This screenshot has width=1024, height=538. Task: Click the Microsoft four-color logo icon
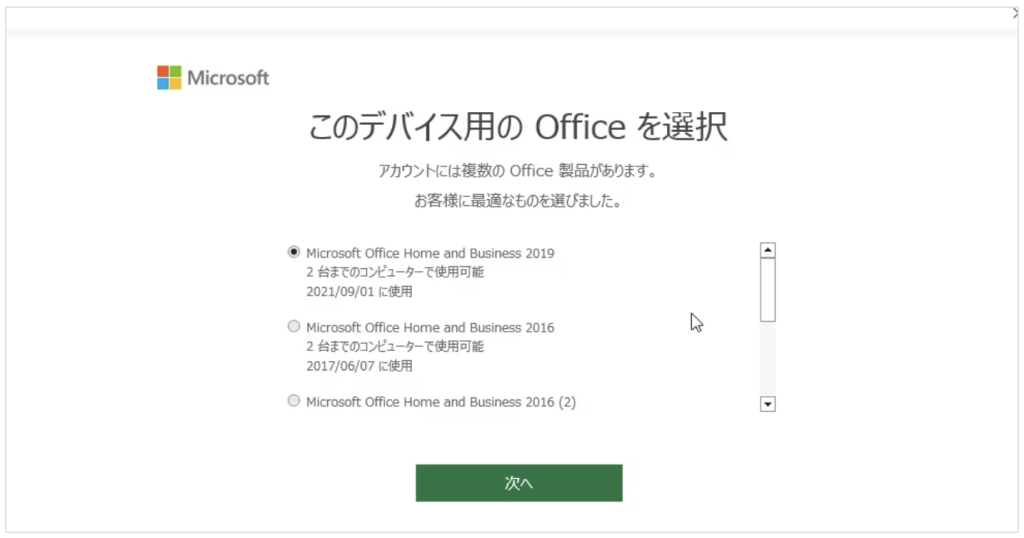[x=169, y=78]
